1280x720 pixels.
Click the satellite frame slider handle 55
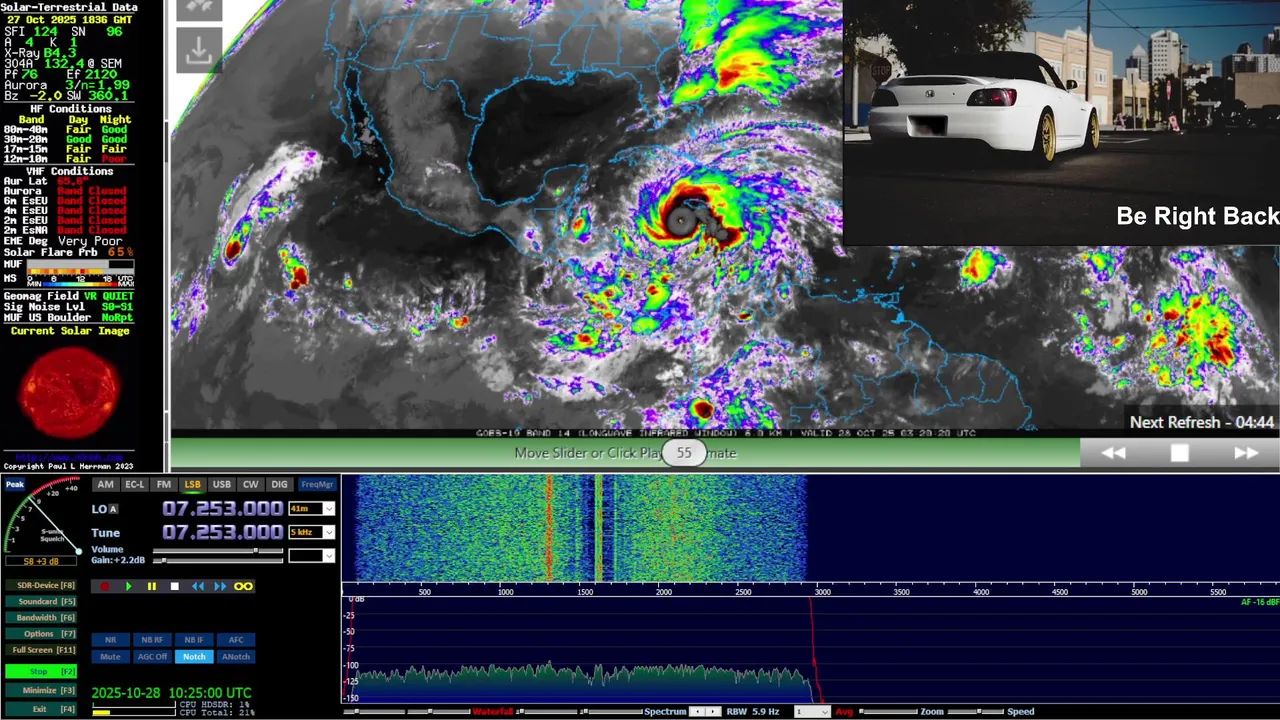click(x=684, y=453)
